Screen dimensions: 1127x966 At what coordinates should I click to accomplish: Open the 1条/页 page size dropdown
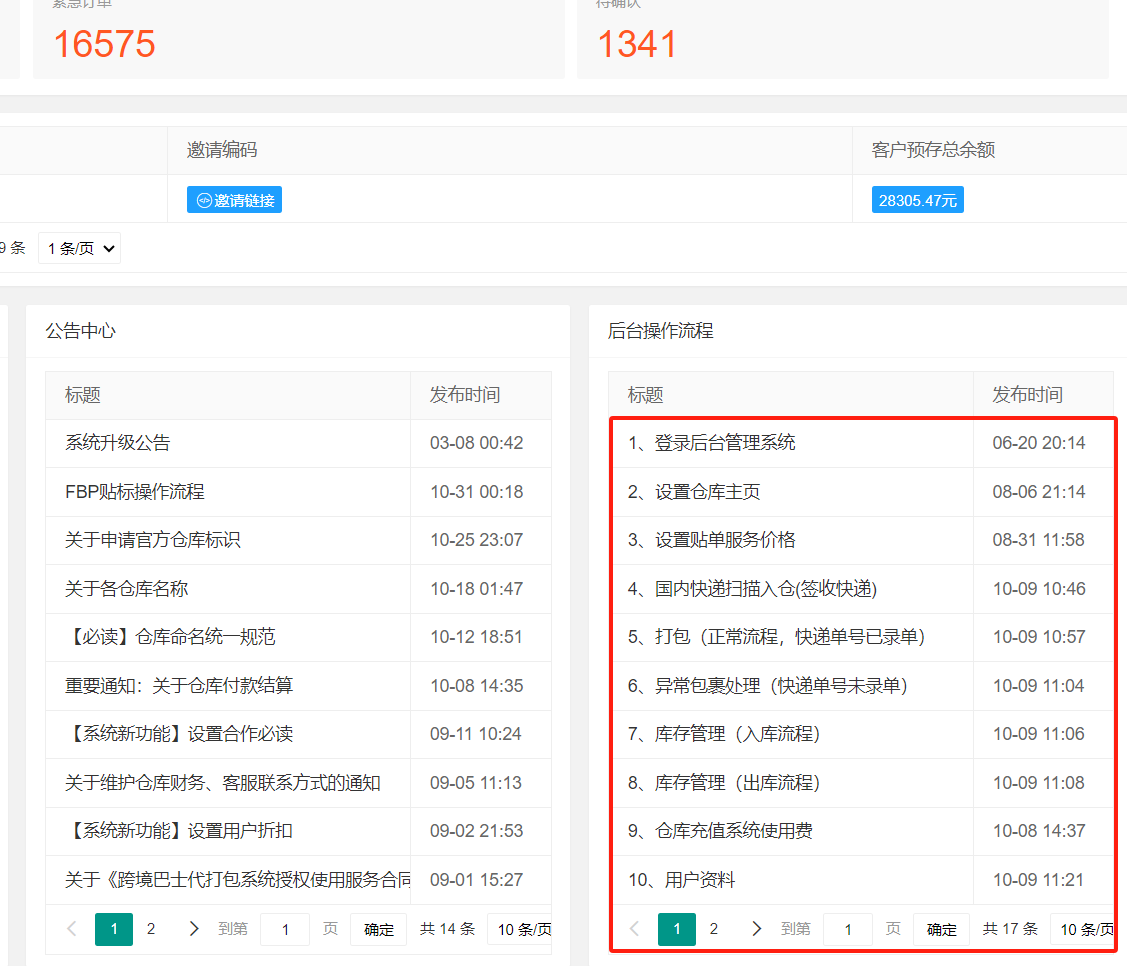(79, 248)
